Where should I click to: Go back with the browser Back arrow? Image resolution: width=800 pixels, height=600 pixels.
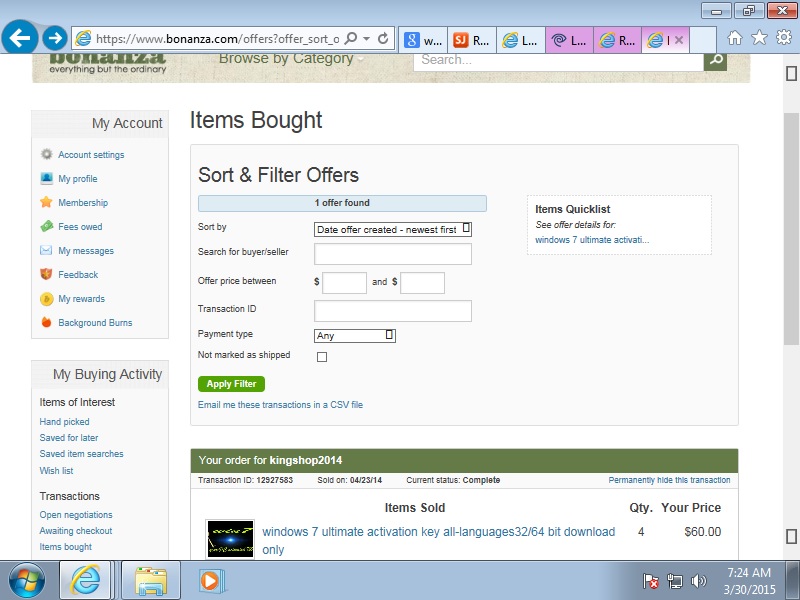coord(19,38)
